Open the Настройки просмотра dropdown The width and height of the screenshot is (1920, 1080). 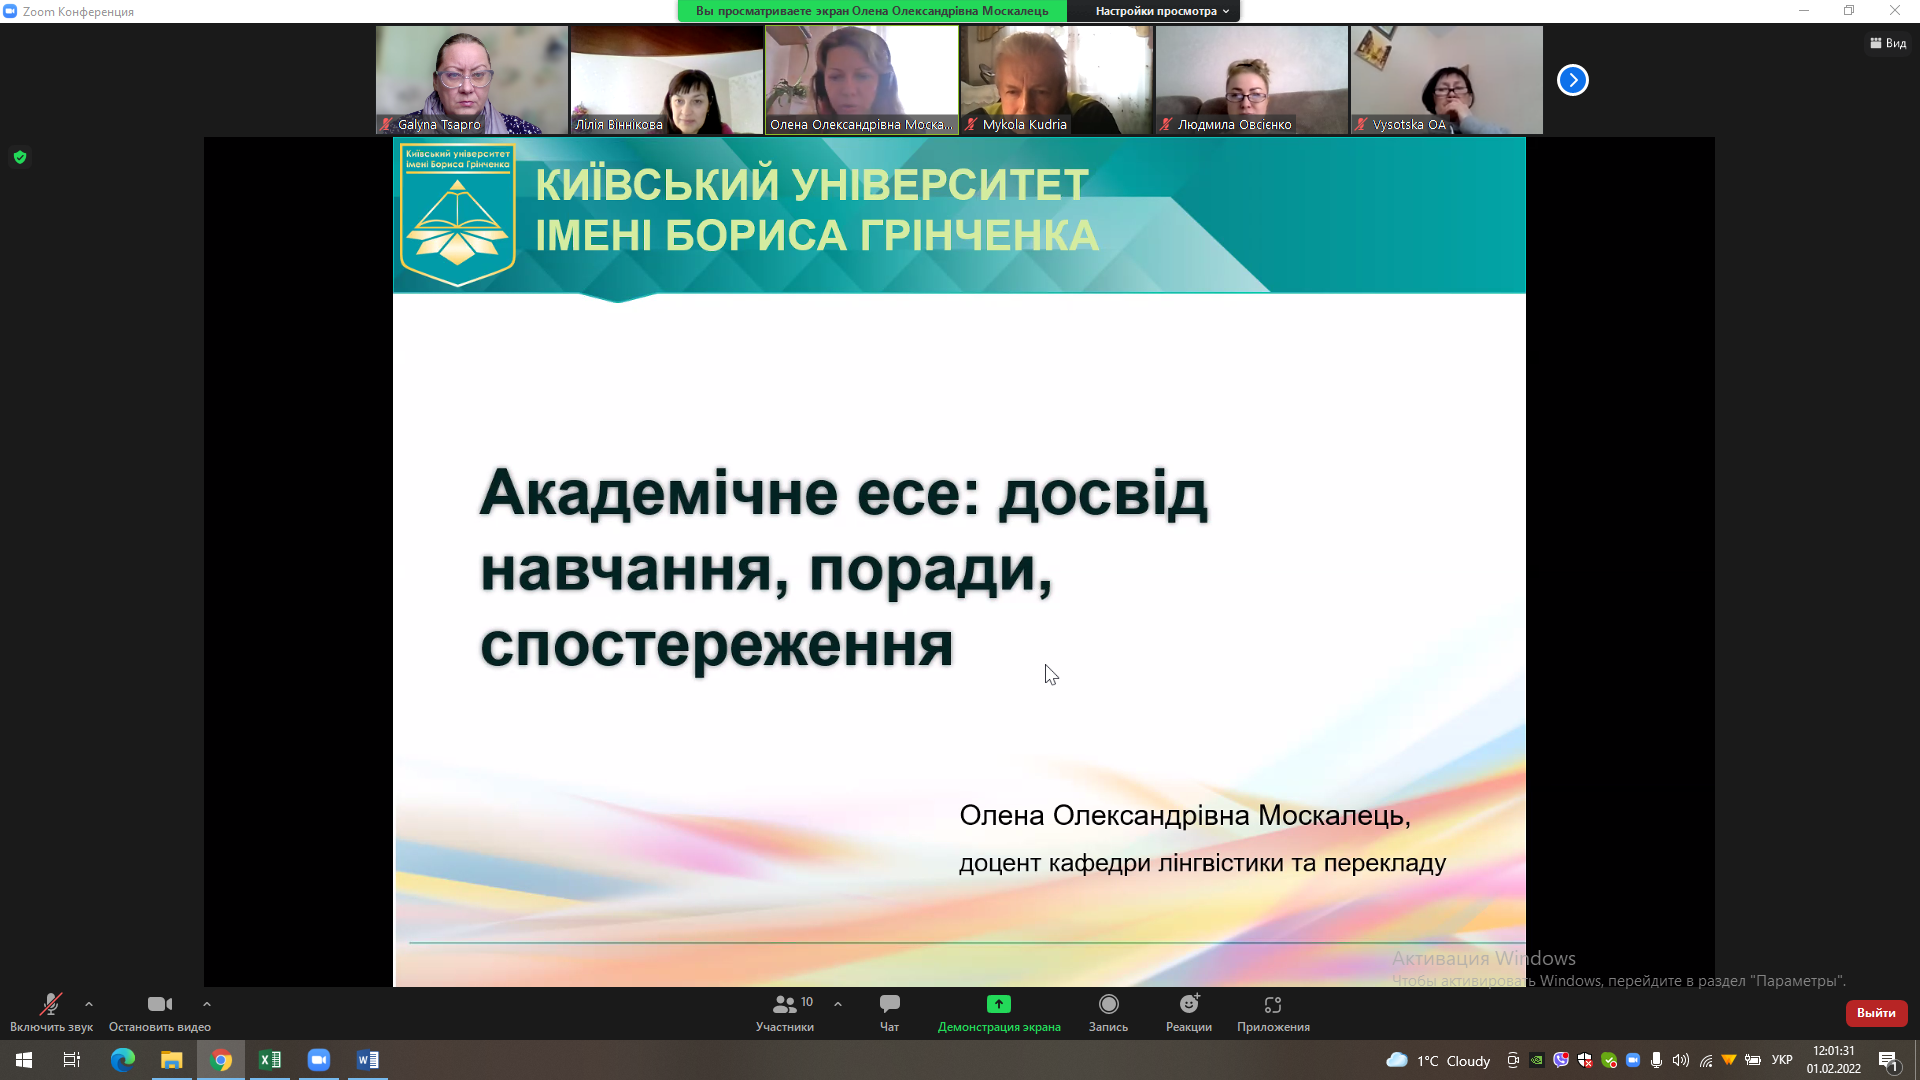click(1160, 11)
